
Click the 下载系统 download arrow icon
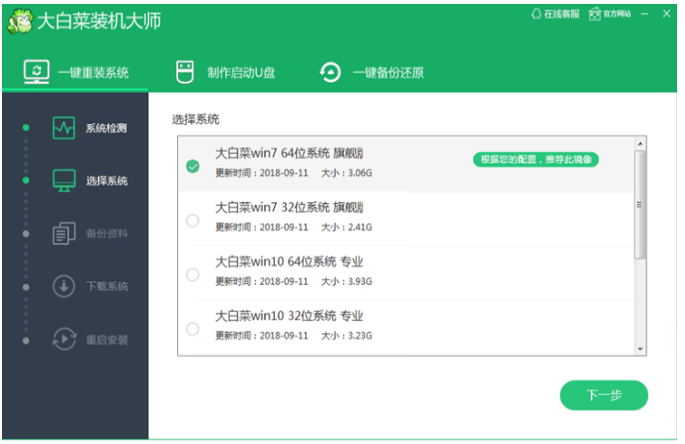64,286
